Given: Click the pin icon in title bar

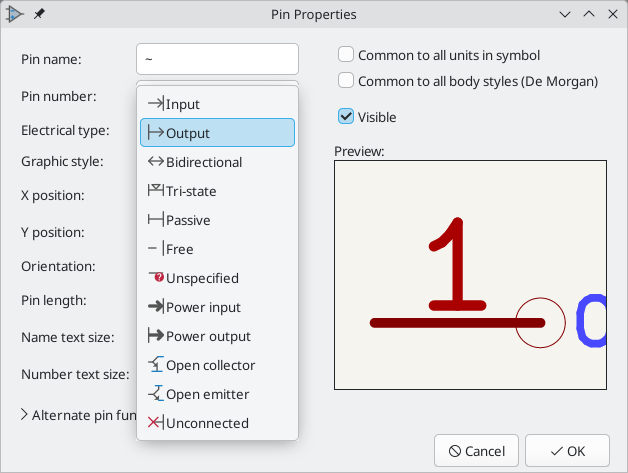Looking at the screenshot, I should (39, 15).
